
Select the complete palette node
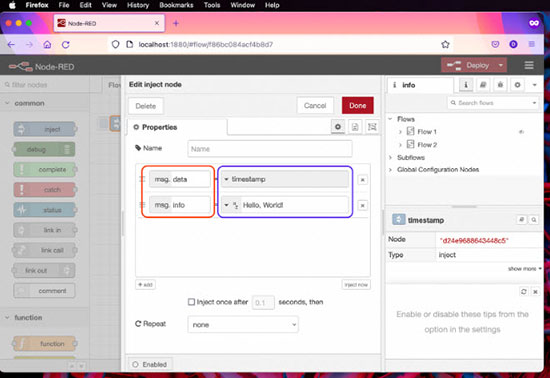pyautogui.click(x=45, y=170)
